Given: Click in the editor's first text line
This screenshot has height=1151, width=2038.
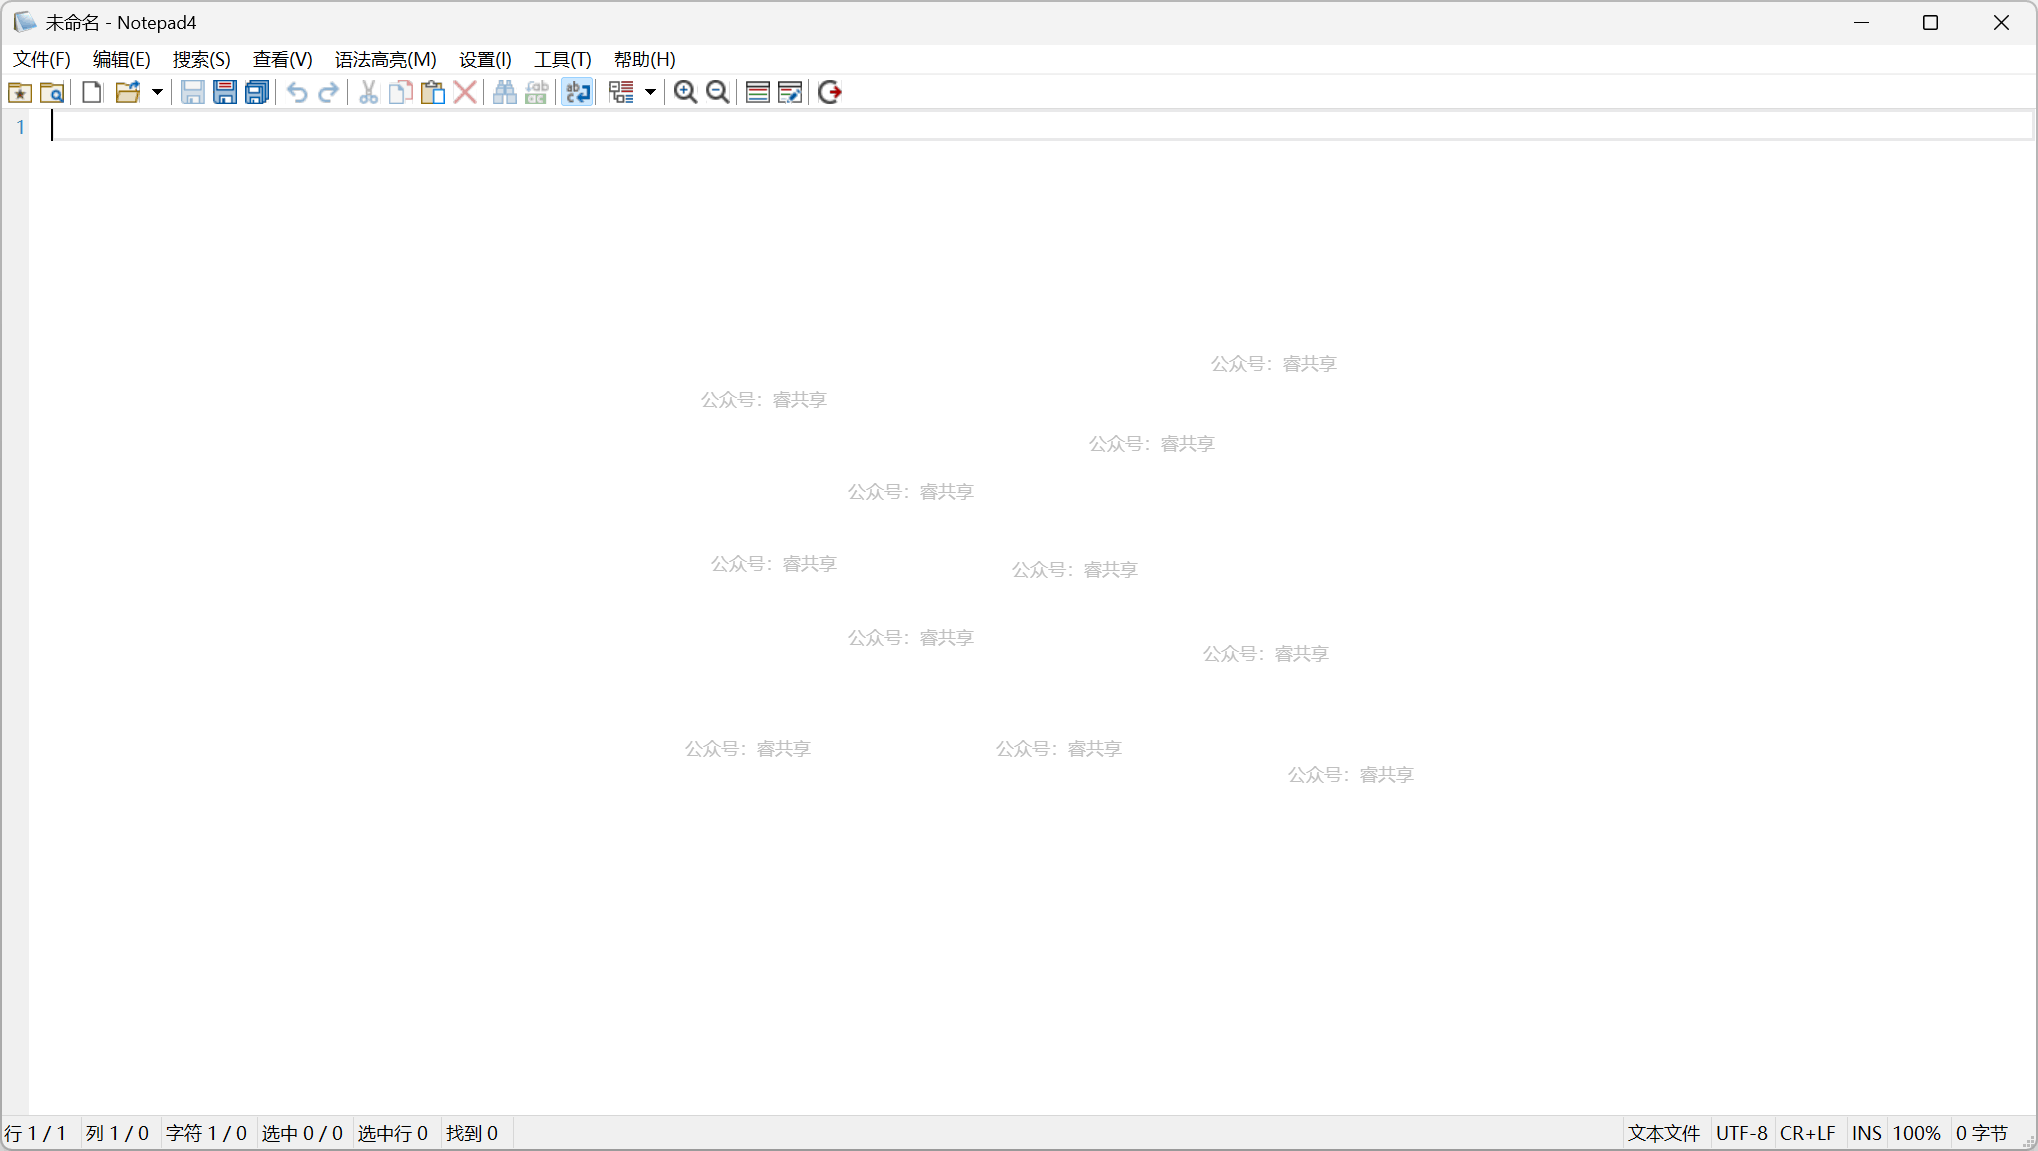Looking at the screenshot, I should pyautogui.click(x=1040, y=127).
